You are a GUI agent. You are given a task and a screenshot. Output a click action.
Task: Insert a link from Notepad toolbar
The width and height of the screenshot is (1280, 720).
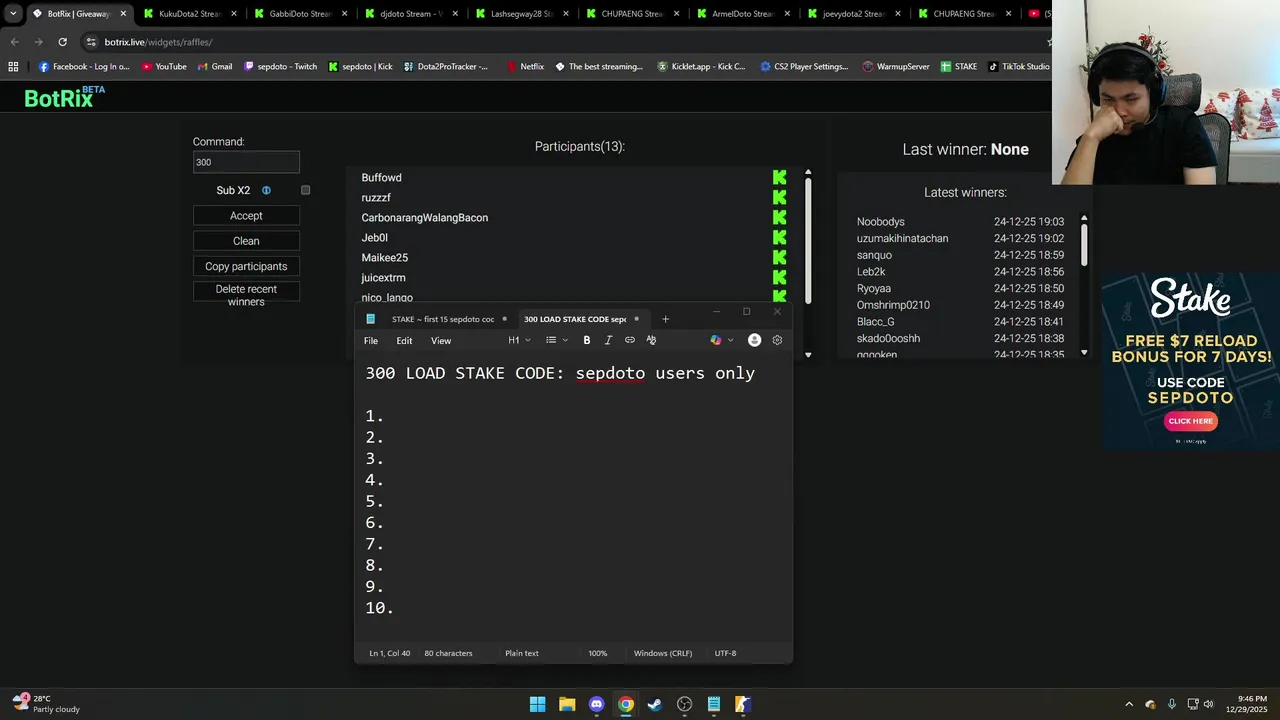tap(630, 340)
